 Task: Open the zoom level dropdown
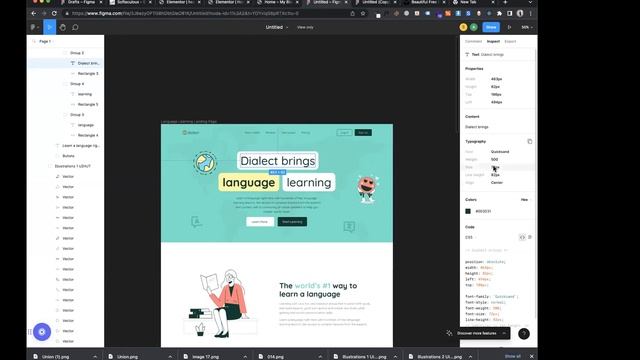coord(527,27)
